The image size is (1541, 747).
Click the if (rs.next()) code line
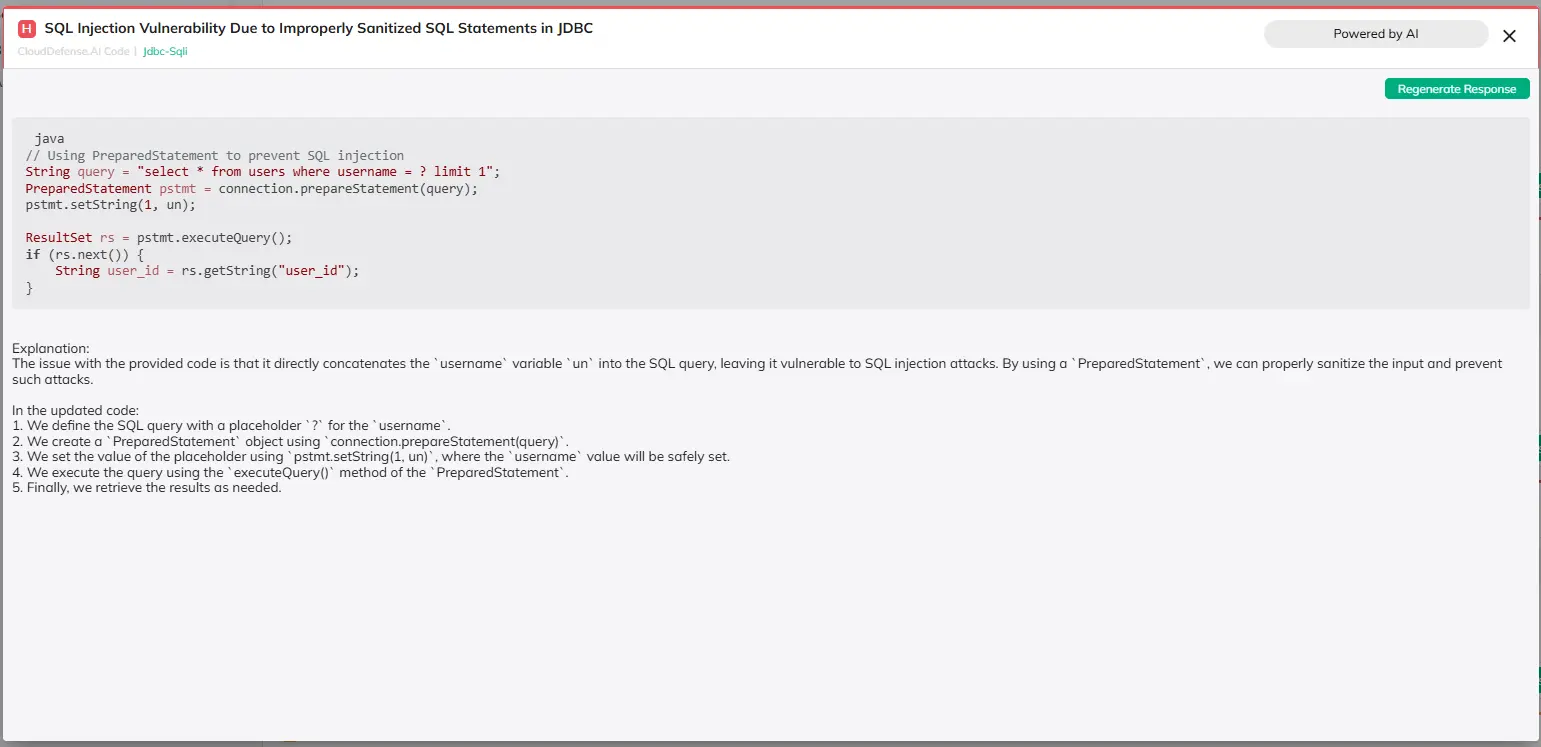tap(85, 254)
